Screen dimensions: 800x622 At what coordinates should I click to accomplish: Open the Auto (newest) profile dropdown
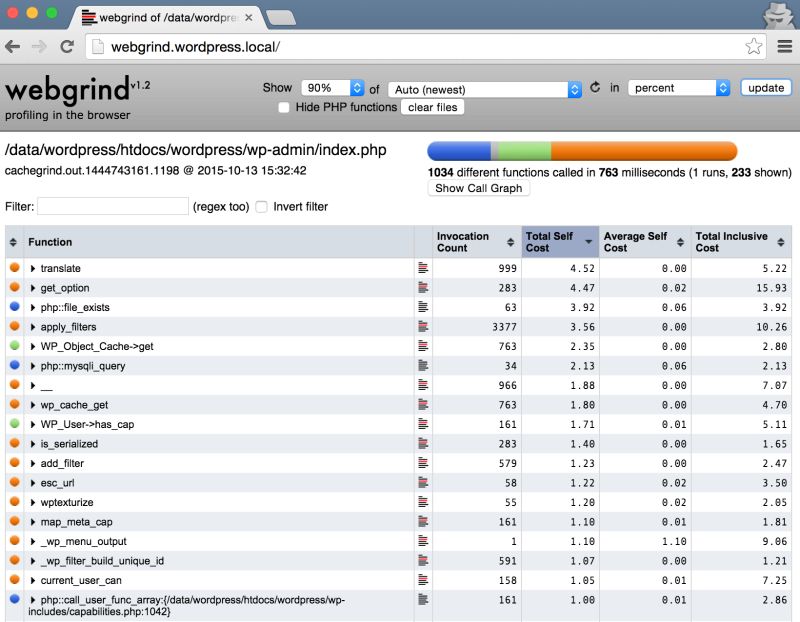click(485, 88)
